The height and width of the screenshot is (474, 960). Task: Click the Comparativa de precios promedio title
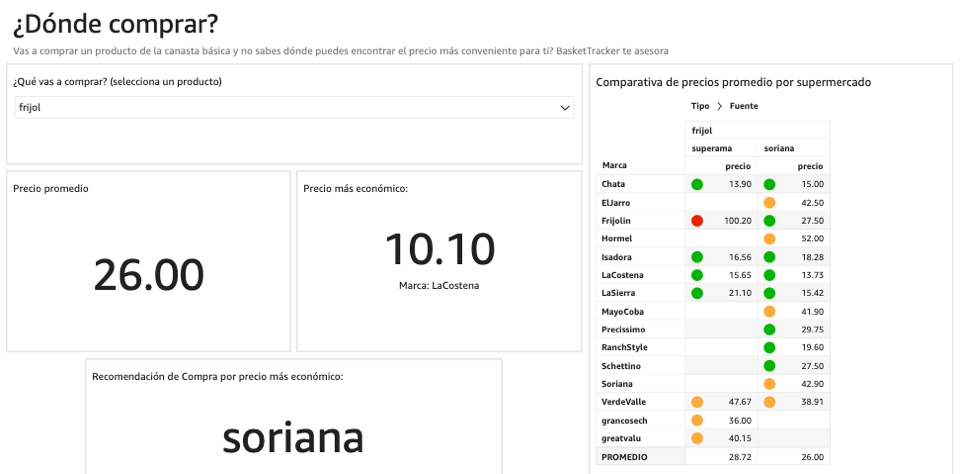[733, 82]
